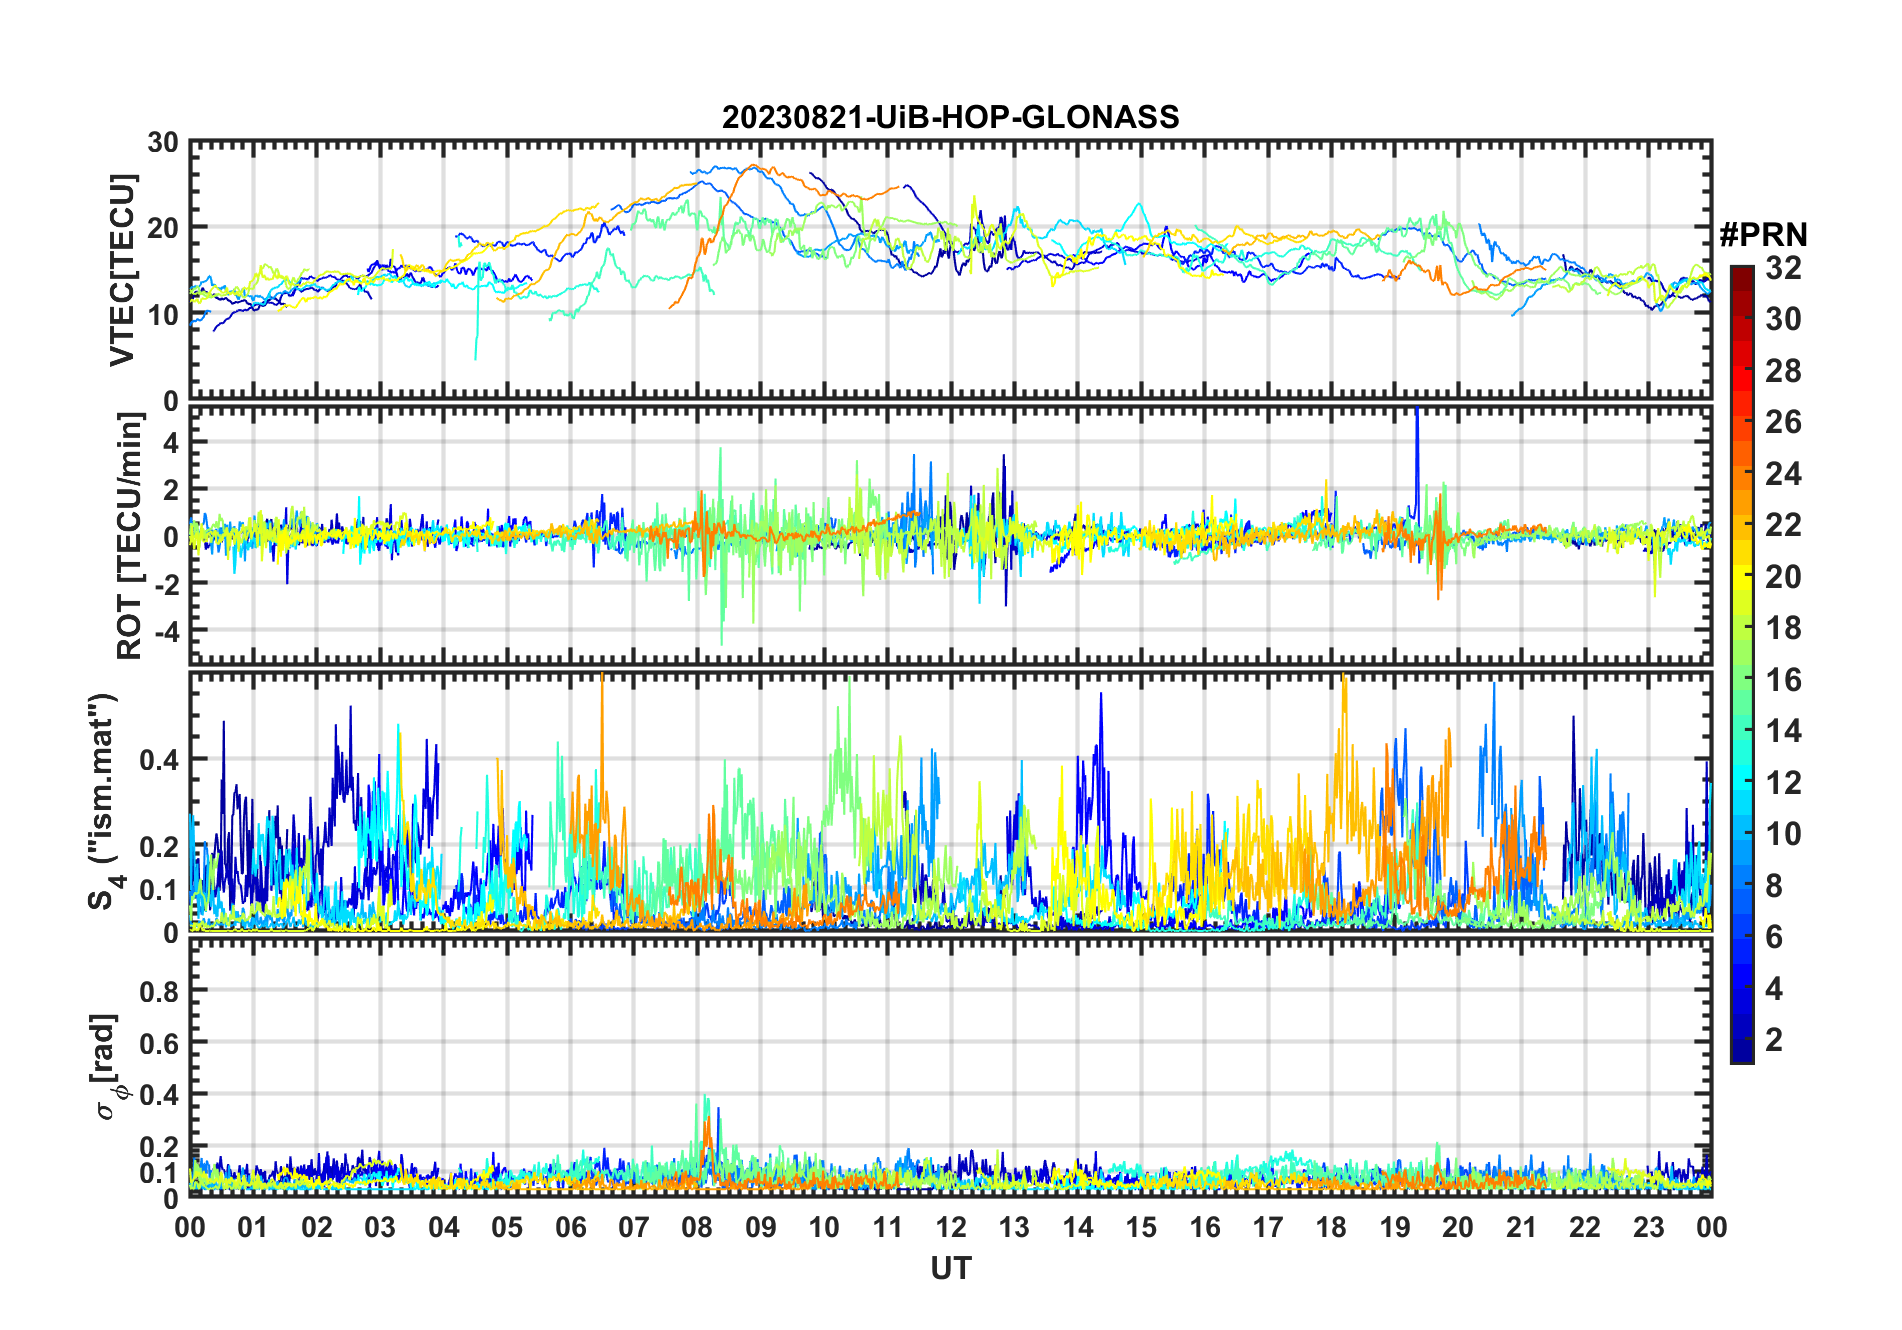The image size is (1902, 1330).
Task: Click the ROT [TECU/min] axis label
Action: (x=129, y=536)
